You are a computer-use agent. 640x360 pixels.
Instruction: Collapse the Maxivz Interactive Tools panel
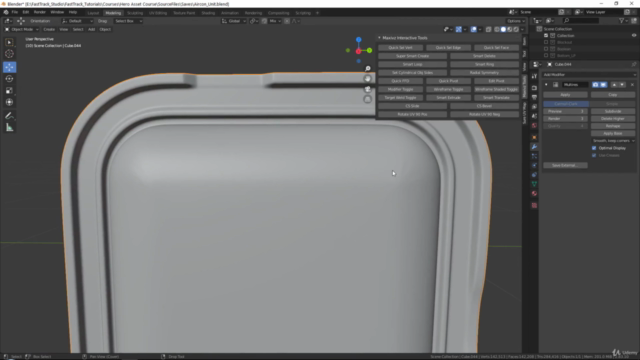point(379,38)
